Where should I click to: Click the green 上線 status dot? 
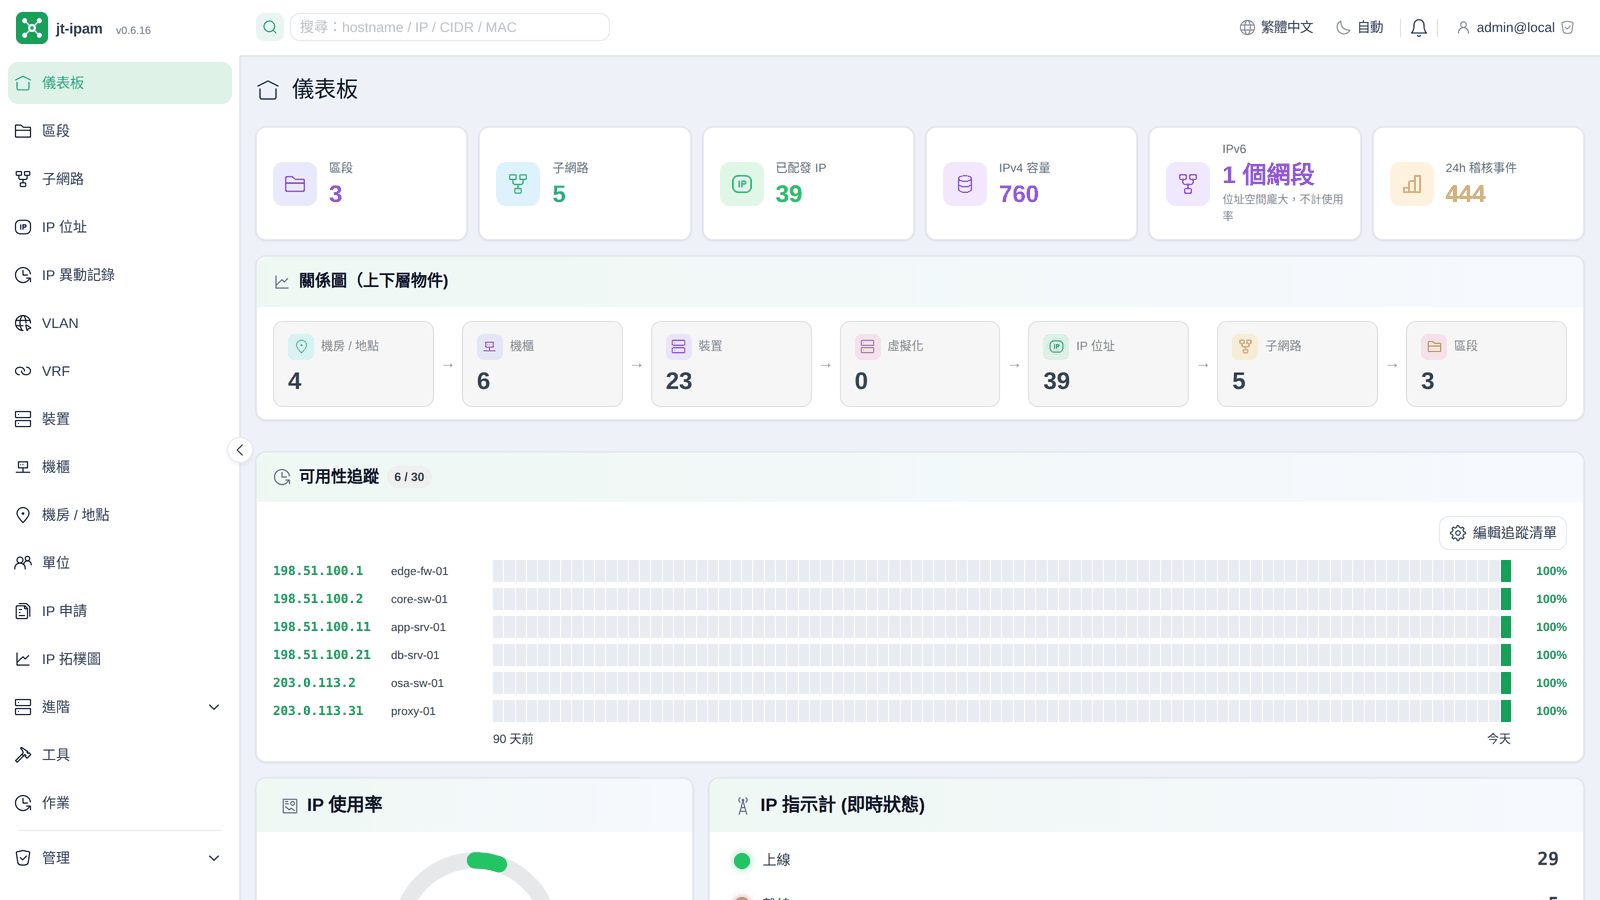click(742, 861)
